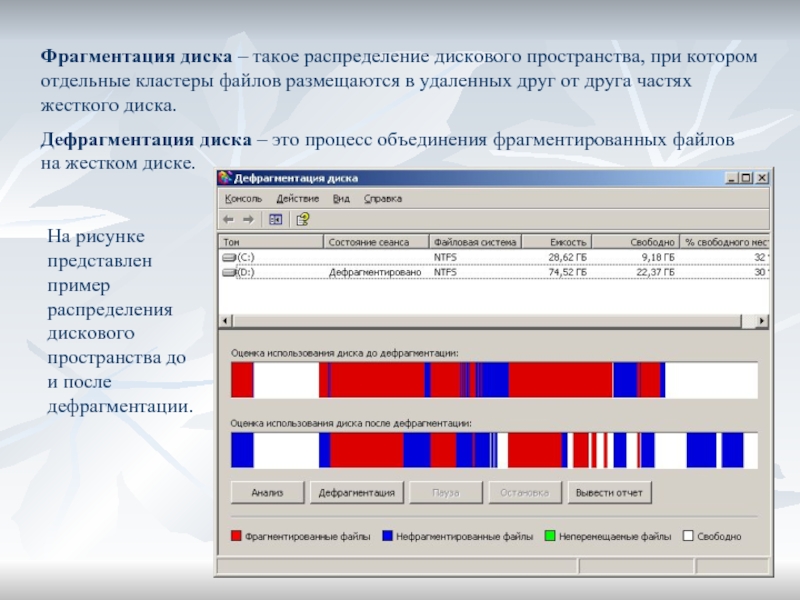Viewport: 800px width, 600px height.
Task: Click NTFS in the C: row
Action: point(445,257)
